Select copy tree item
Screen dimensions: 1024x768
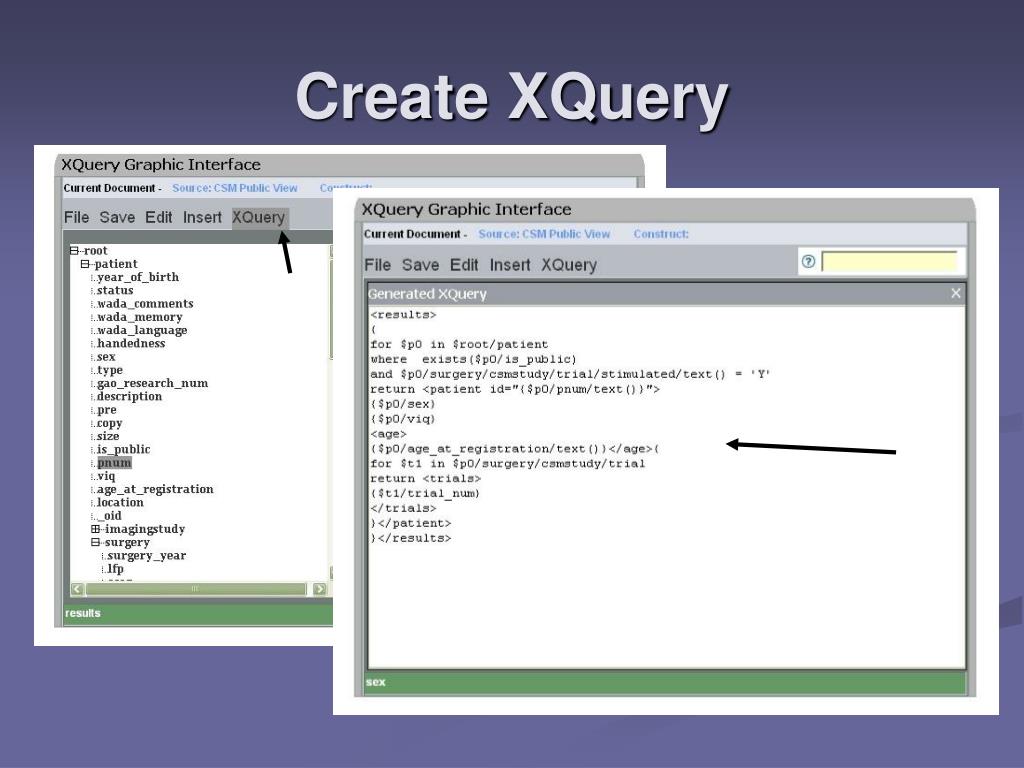click(109, 423)
